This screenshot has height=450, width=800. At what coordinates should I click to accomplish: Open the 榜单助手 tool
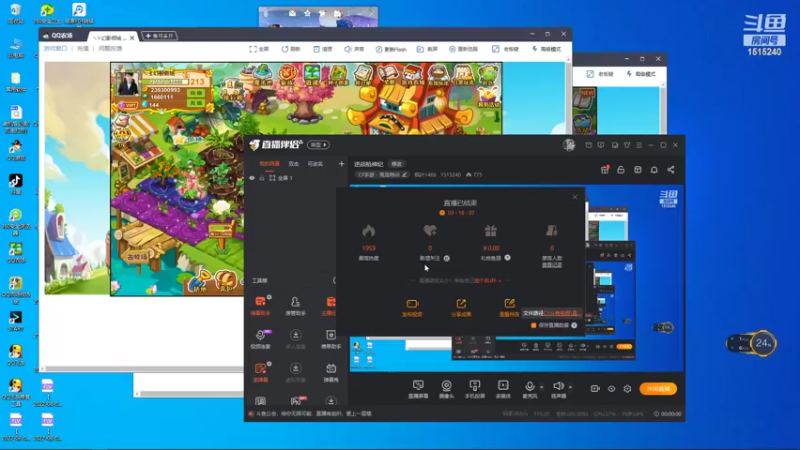[x=331, y=339]
